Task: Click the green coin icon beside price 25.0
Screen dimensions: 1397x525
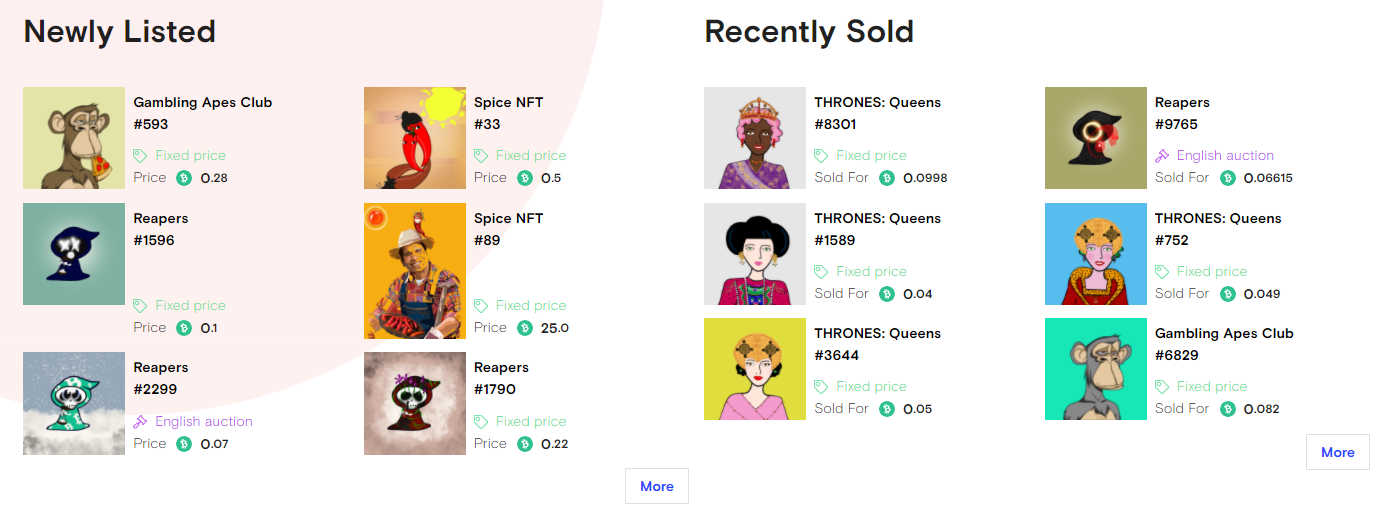Action: point(525,328)
